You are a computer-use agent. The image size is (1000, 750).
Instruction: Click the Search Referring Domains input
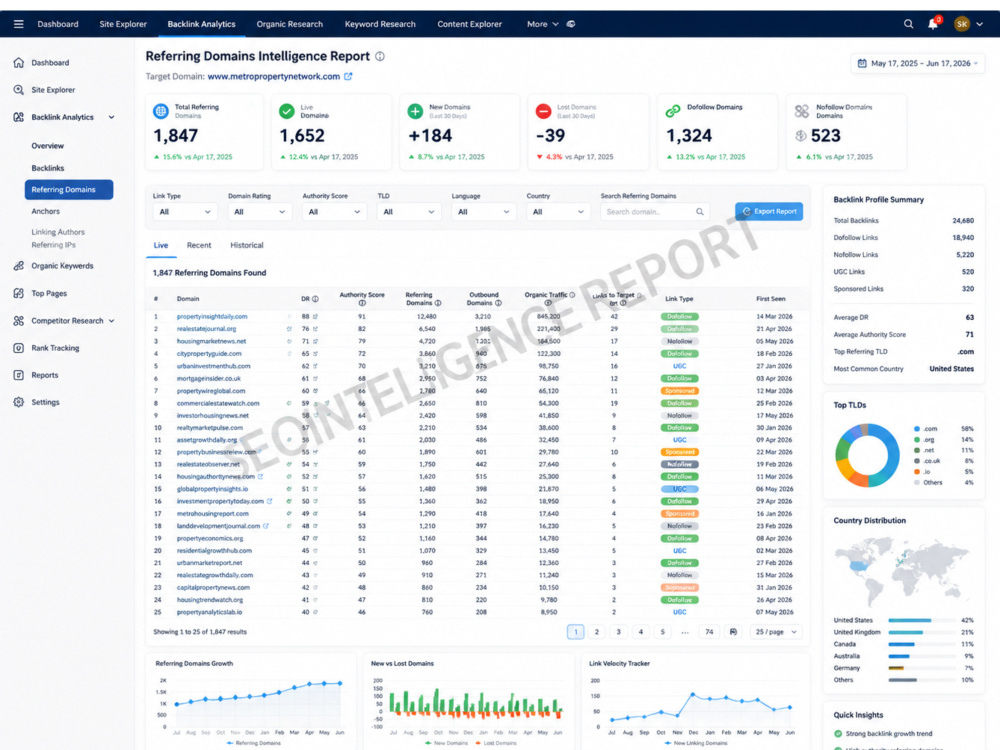655,212
